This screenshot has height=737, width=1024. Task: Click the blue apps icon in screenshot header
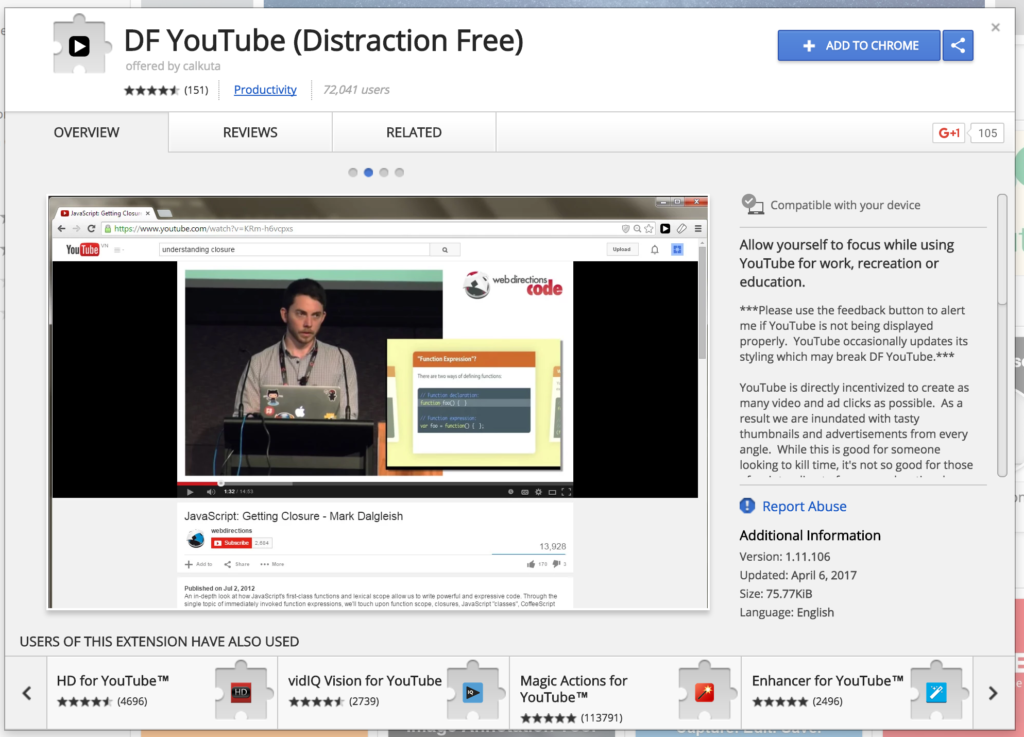[x=677, y=249]
